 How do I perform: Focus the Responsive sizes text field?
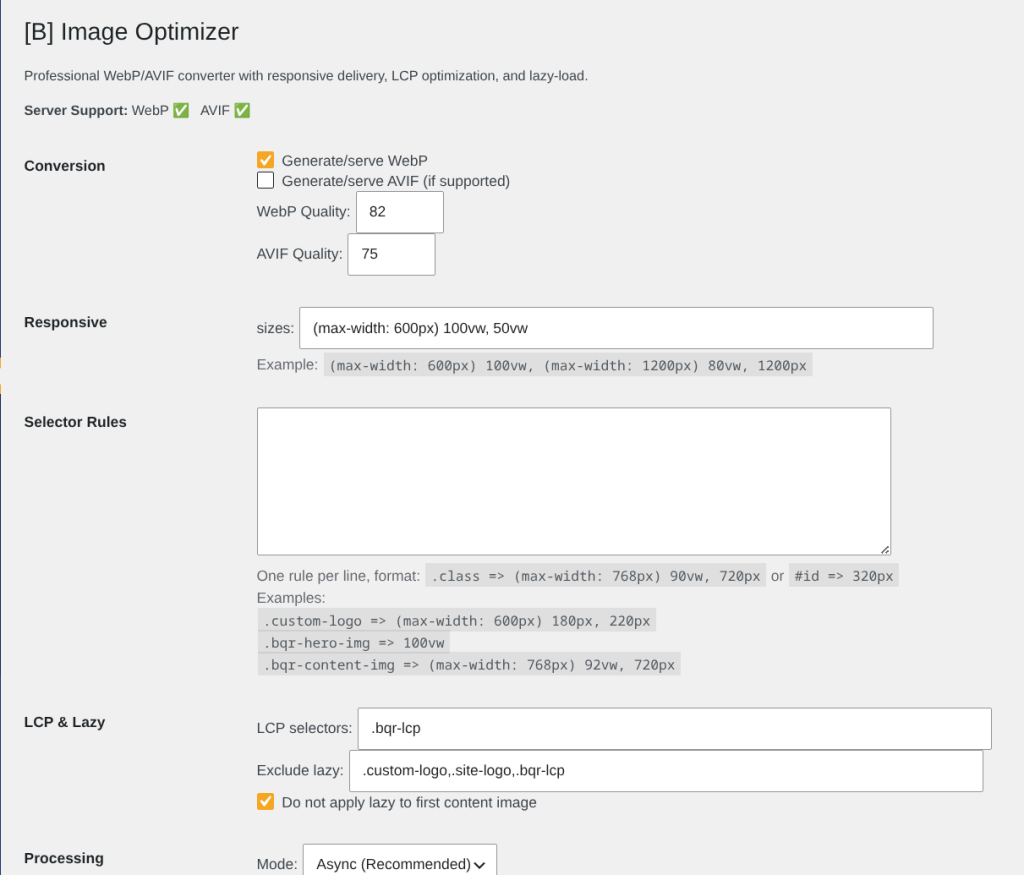pos(616,328)
